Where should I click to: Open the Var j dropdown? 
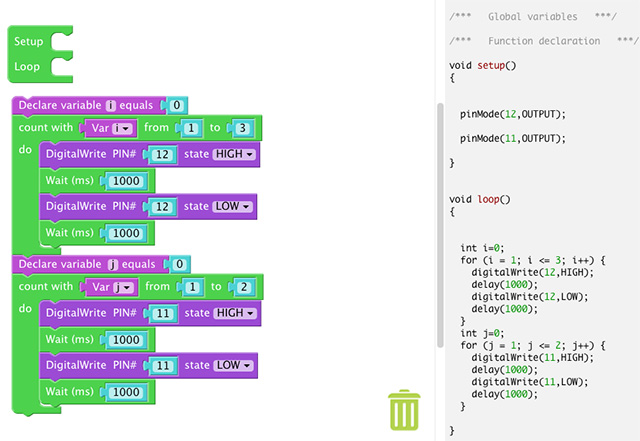click(x=112, y=288)
